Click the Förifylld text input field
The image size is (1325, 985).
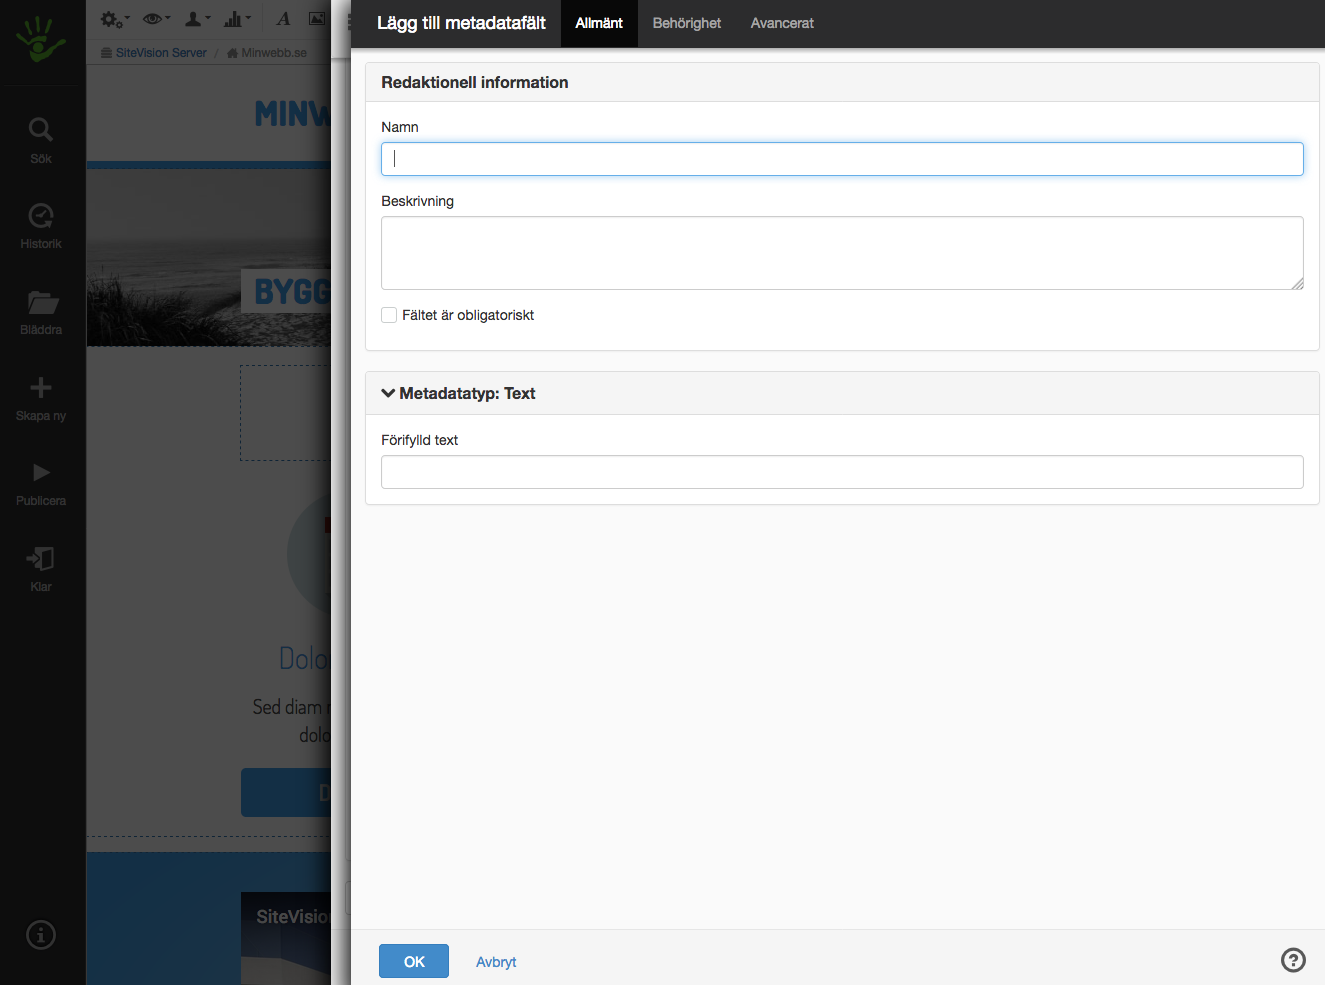click(842, 472)
